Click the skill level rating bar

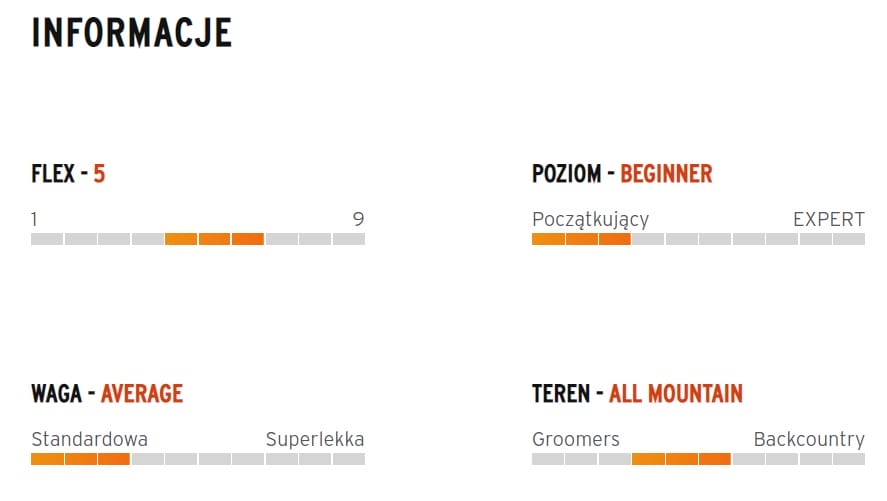[x=698, y=239]
